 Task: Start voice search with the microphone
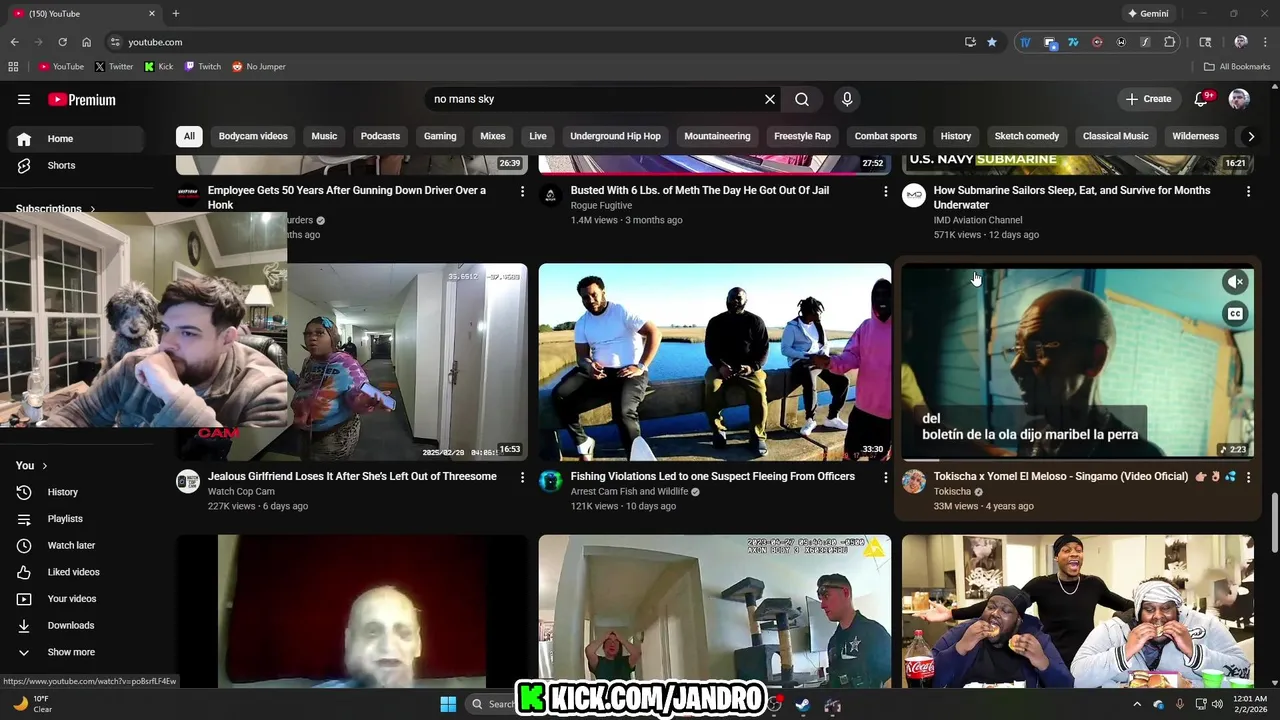click(847, 99)
